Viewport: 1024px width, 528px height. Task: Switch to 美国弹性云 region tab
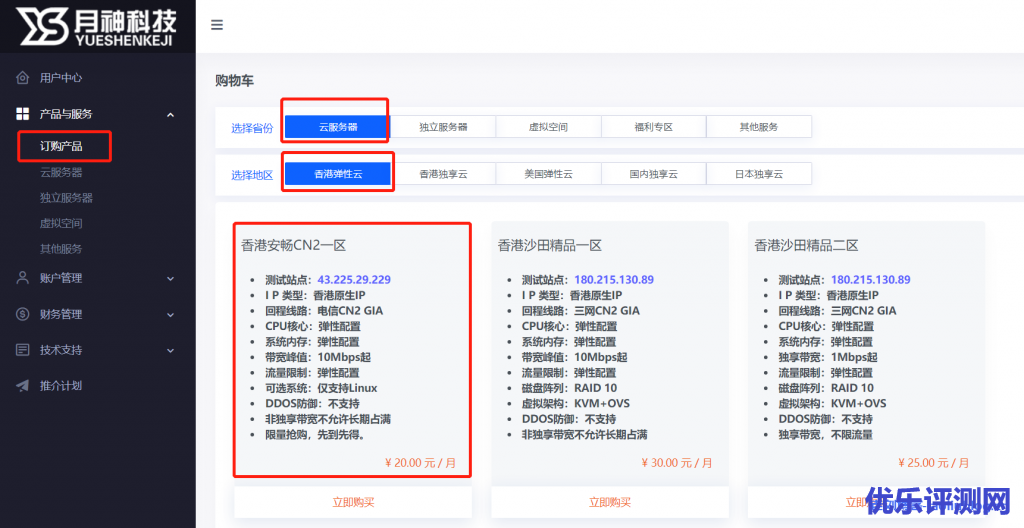548,174
